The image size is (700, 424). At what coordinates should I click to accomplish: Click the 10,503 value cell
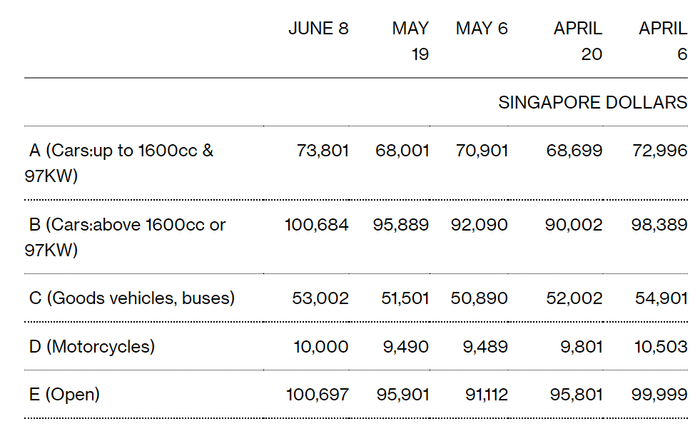[x=661, y=346]
